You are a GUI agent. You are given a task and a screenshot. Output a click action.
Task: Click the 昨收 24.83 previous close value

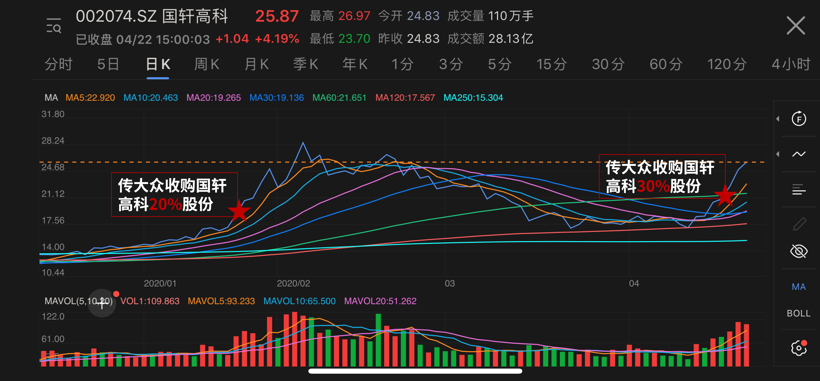(x=408, y=39)
